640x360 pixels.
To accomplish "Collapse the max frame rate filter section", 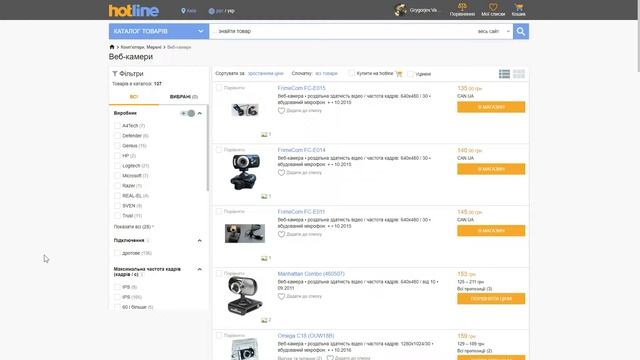I will pos(200,269).
